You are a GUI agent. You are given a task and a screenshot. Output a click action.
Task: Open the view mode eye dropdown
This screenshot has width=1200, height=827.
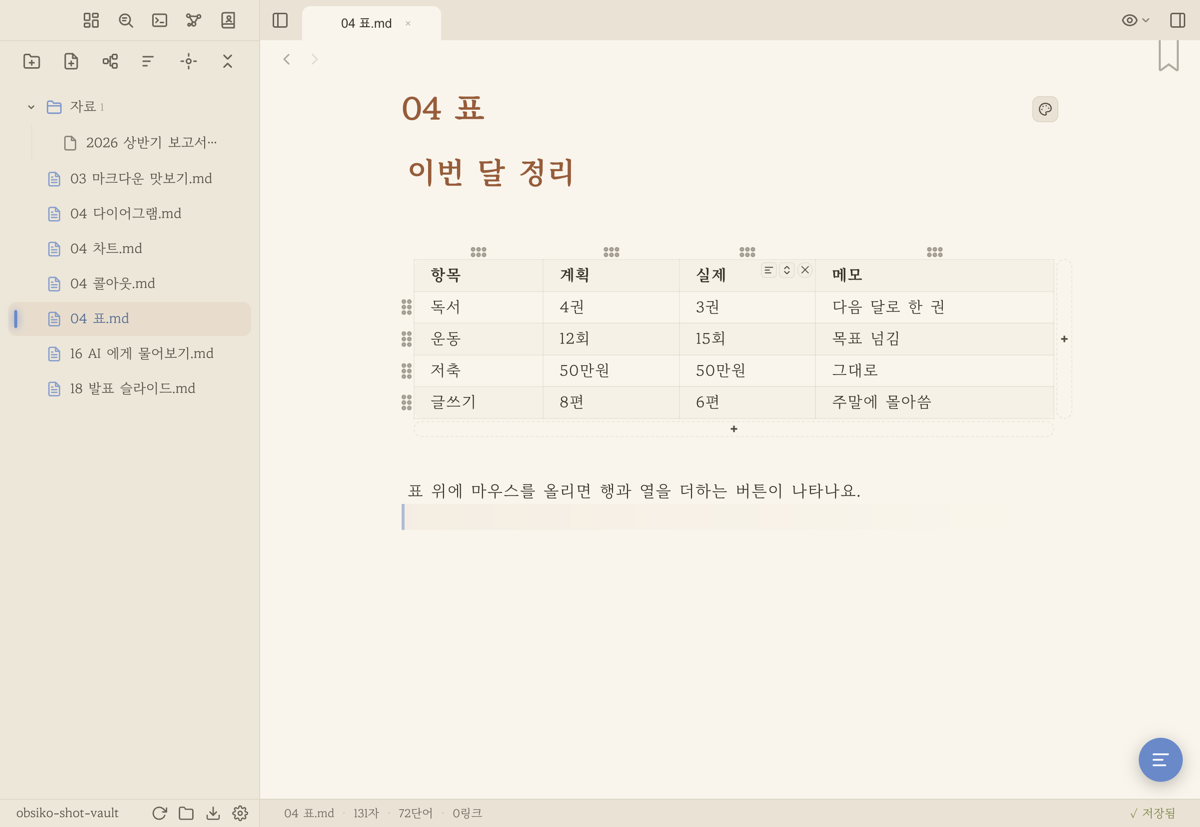[x=1135, y=20]
